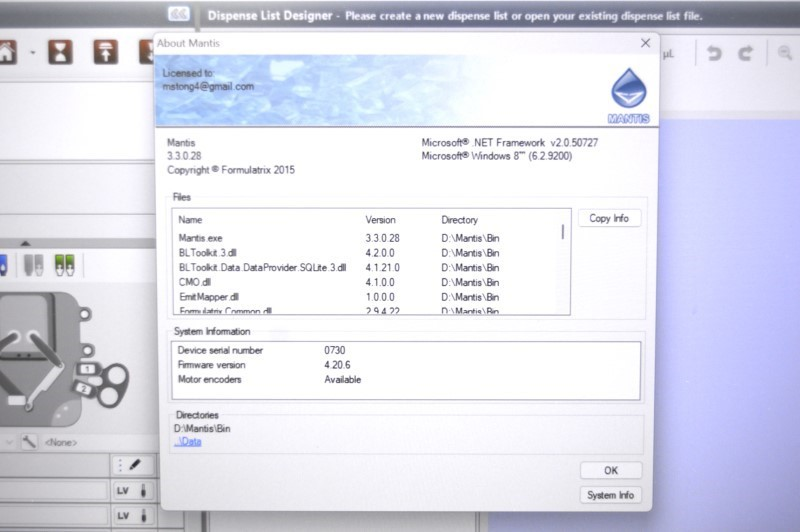Click the Home icon in the main toolbar
Viewport: 800px width, 532px height.
(x=7, y=53)
